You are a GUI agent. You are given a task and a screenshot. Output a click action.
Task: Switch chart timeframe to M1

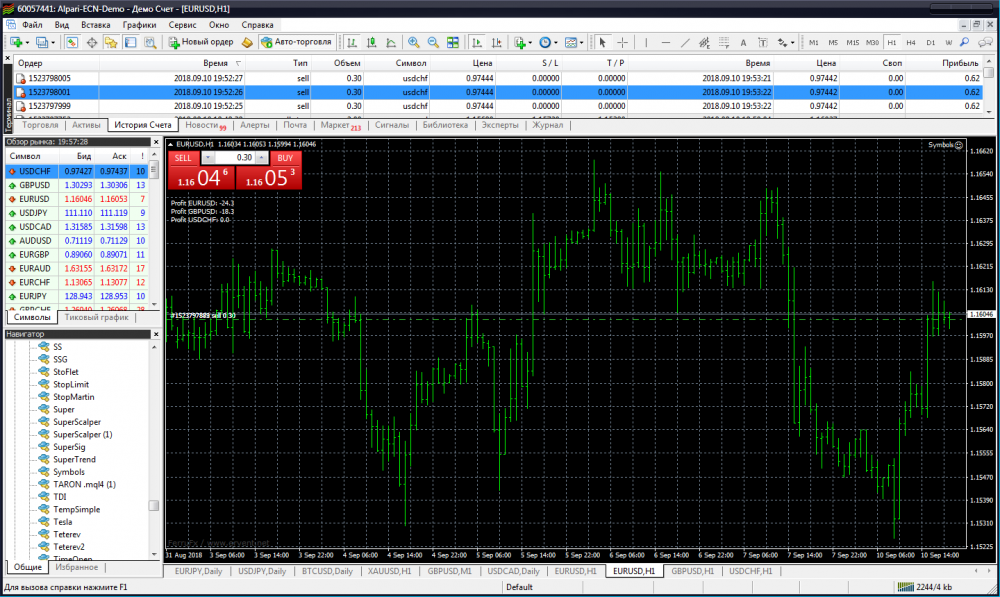point(814,42)
